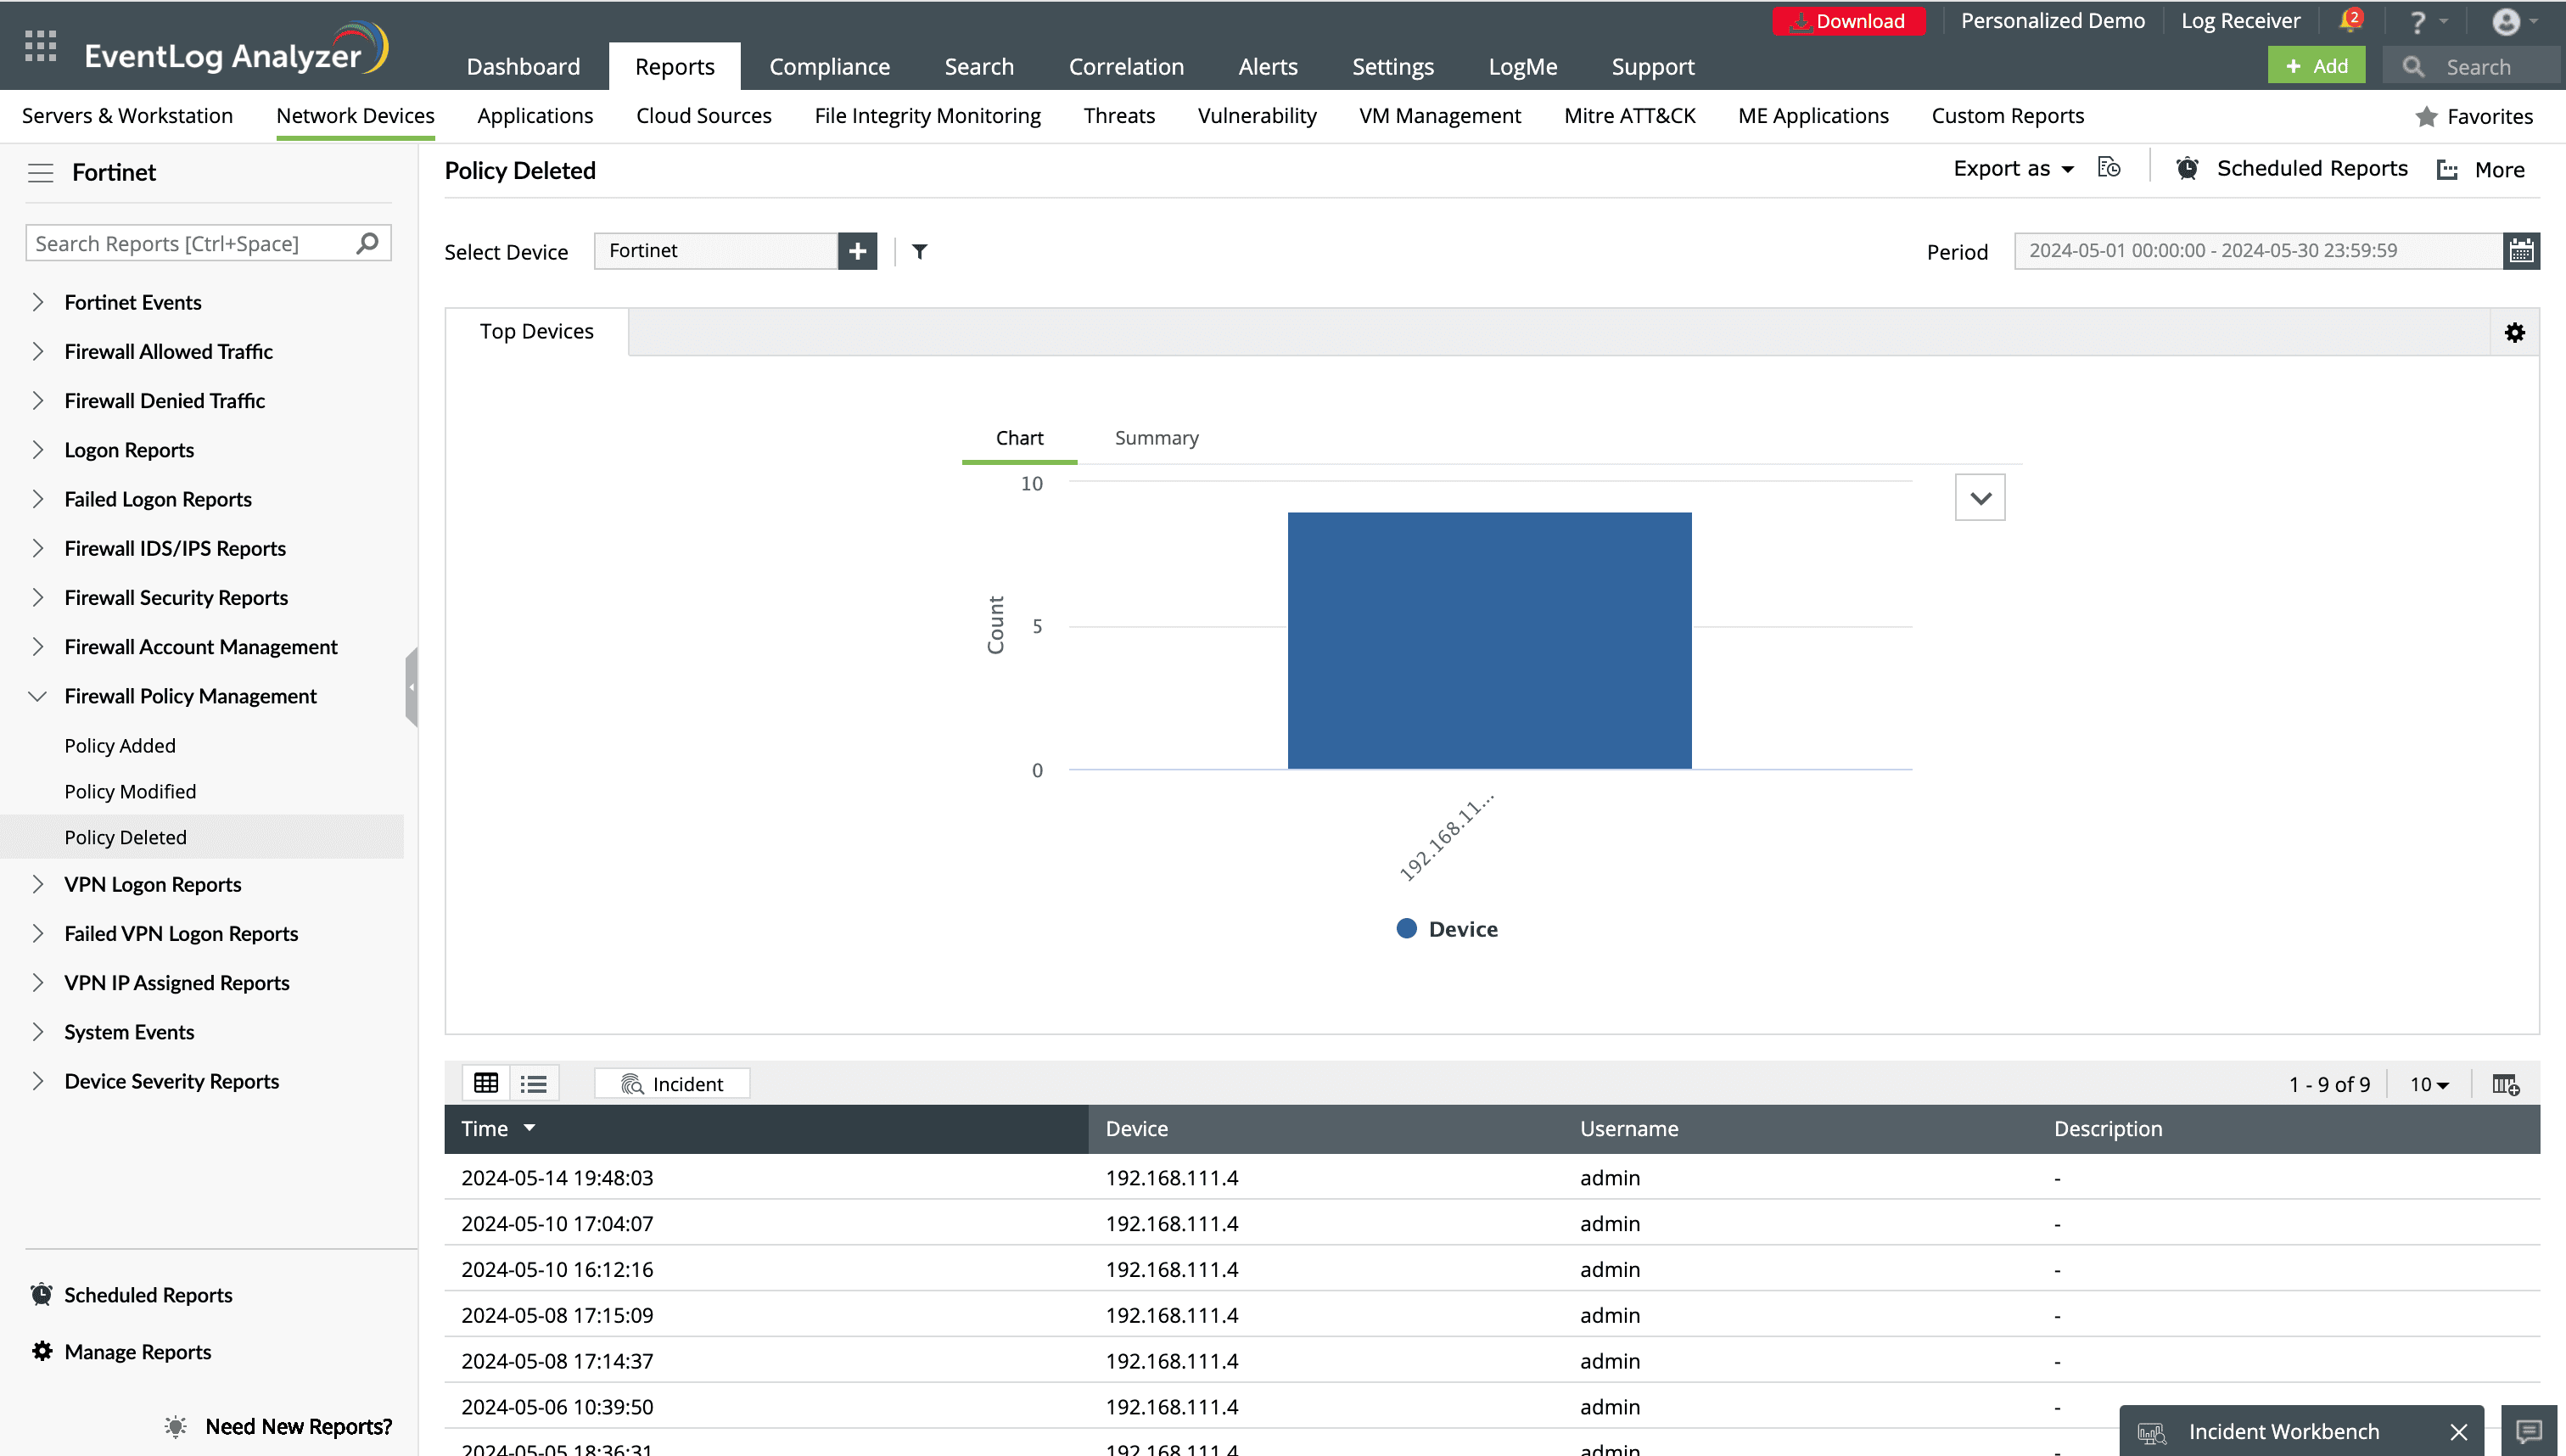Click the filter icon near device selector
The width and height of the screenshot is (2566, 1456).
point(920,249)
